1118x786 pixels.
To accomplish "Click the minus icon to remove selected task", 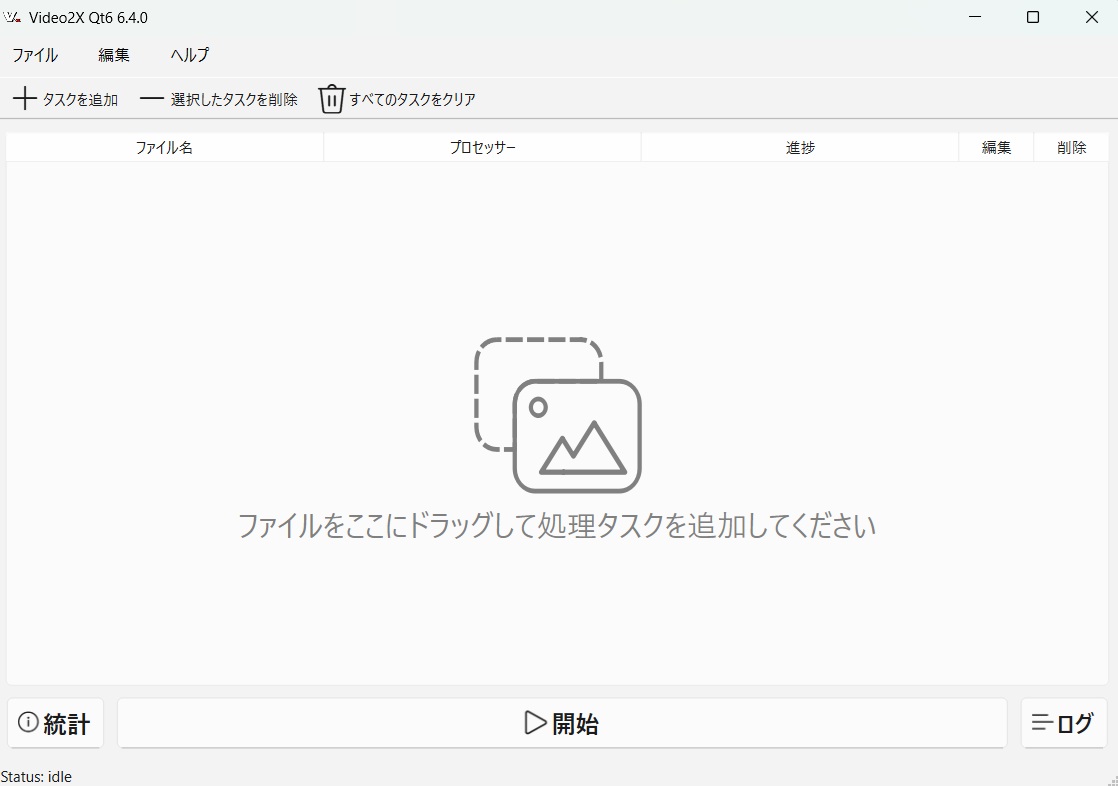I will tap(152, 99).
